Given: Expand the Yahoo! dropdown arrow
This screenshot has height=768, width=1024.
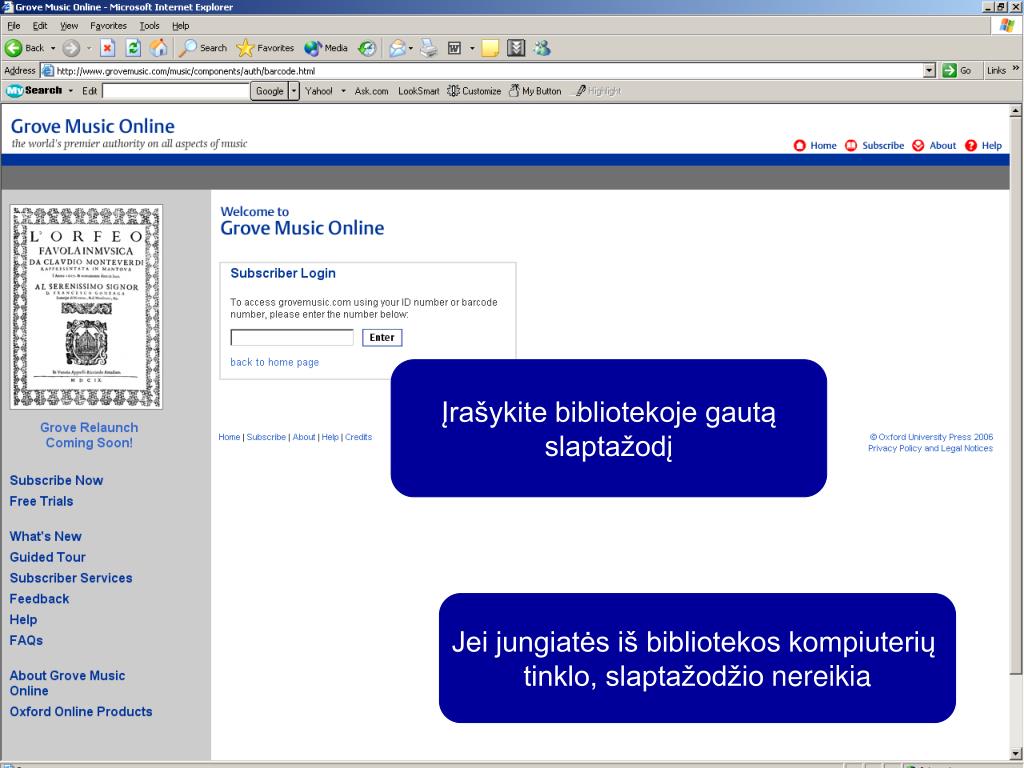Looking at the screenshot, I should click(x=344, y=91).
